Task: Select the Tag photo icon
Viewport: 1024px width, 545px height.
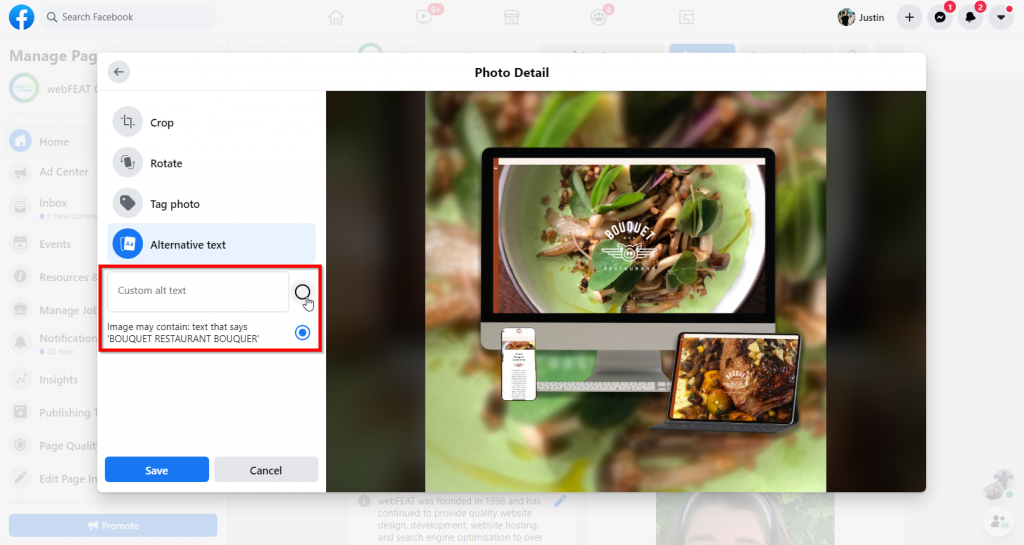Action: pos(127,204)
